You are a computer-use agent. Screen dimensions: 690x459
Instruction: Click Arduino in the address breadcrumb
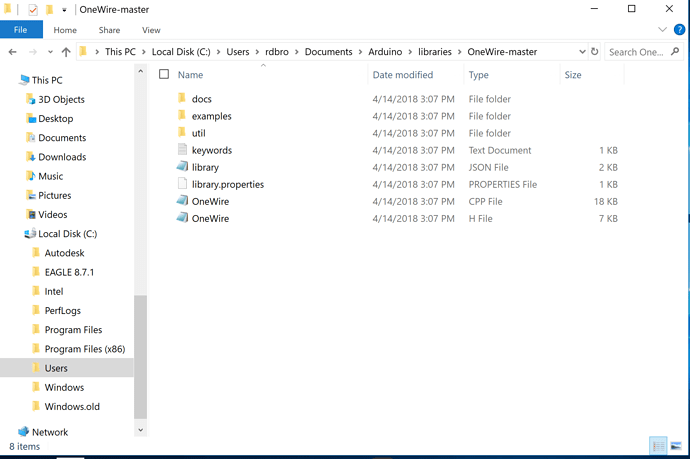(x=385, y=52)
